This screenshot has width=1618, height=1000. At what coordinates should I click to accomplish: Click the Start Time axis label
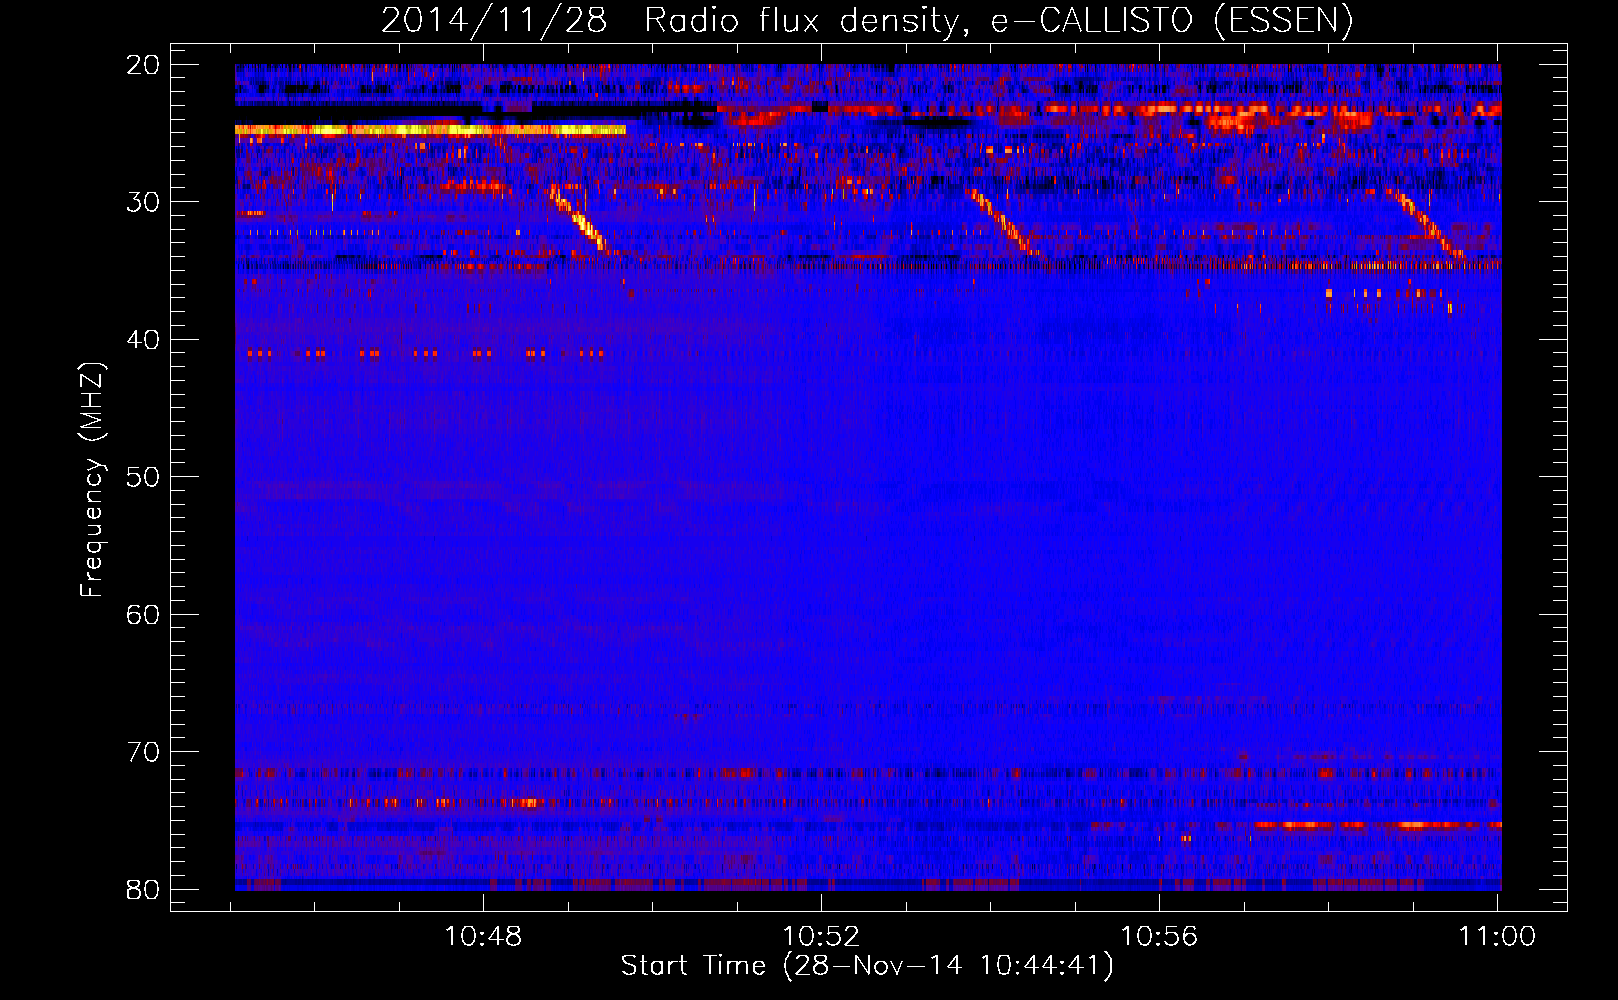coord(867,966)
